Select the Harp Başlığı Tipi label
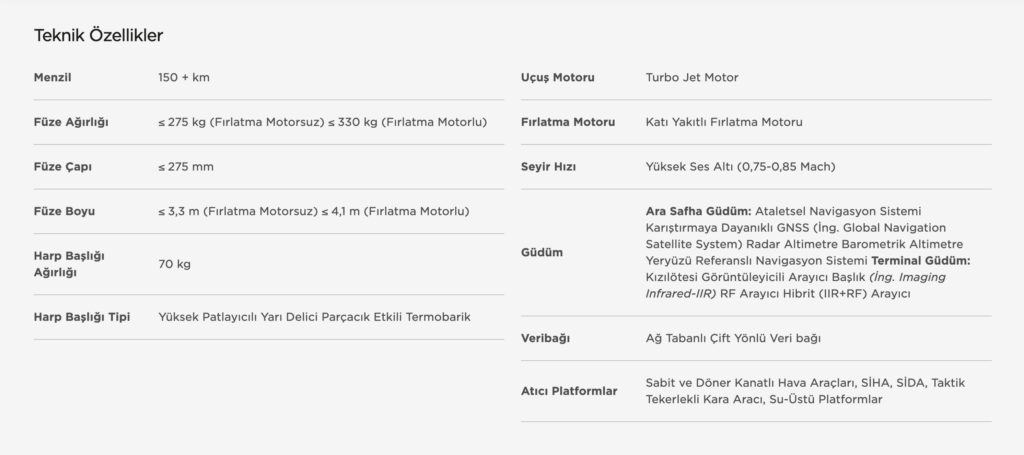This screenshot has width=1024, height=455. 82,317
